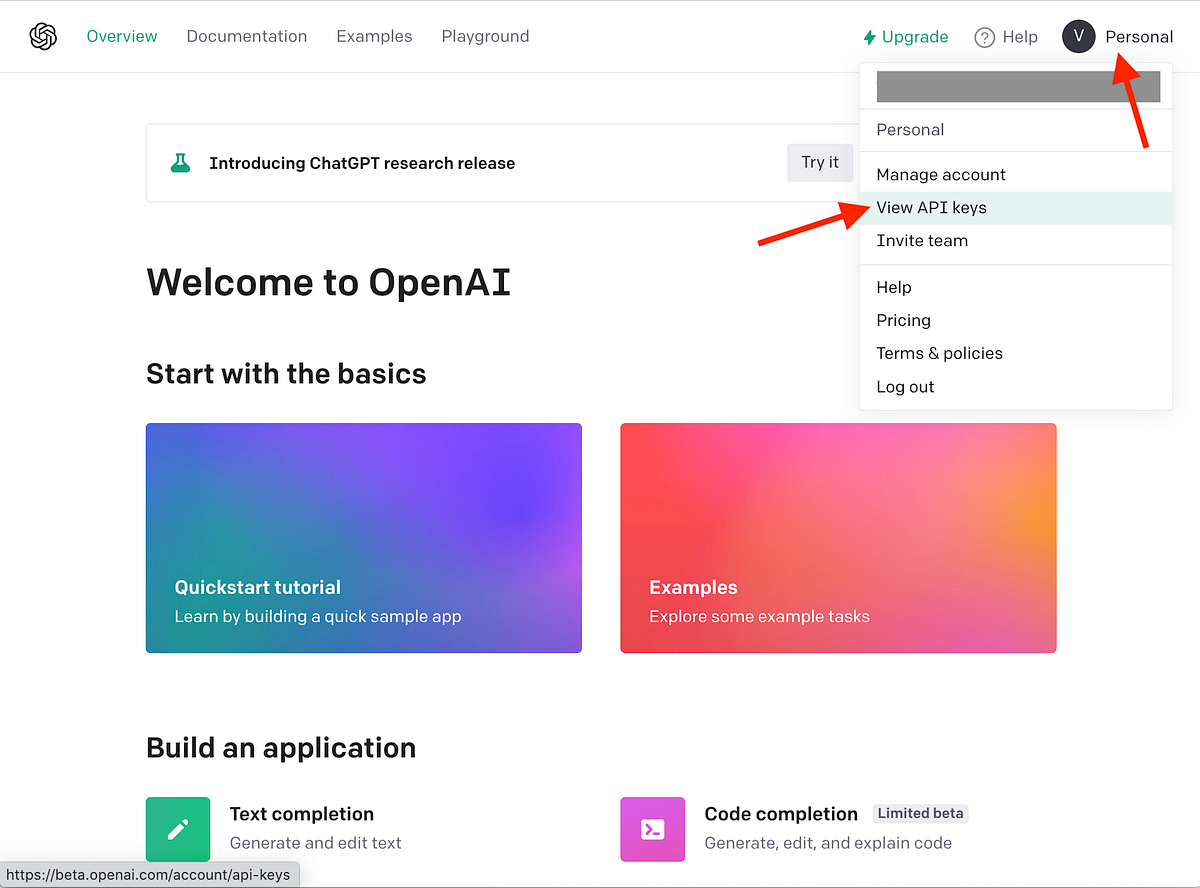The height and width of the screenshot is (888, 1200).
Task: Switch to the Playground tab
Action: (485, 36)
